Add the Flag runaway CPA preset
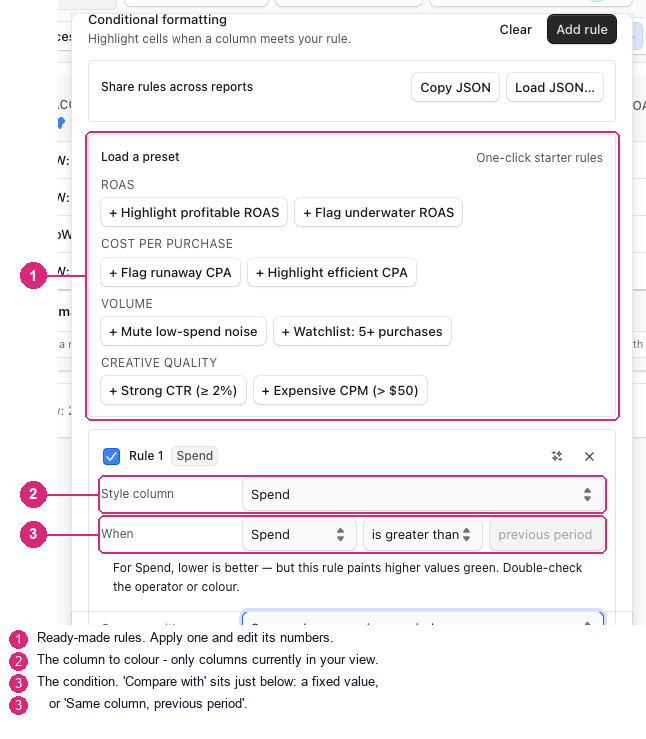Screen dimensions: 646x739 [x=171, y=272]
